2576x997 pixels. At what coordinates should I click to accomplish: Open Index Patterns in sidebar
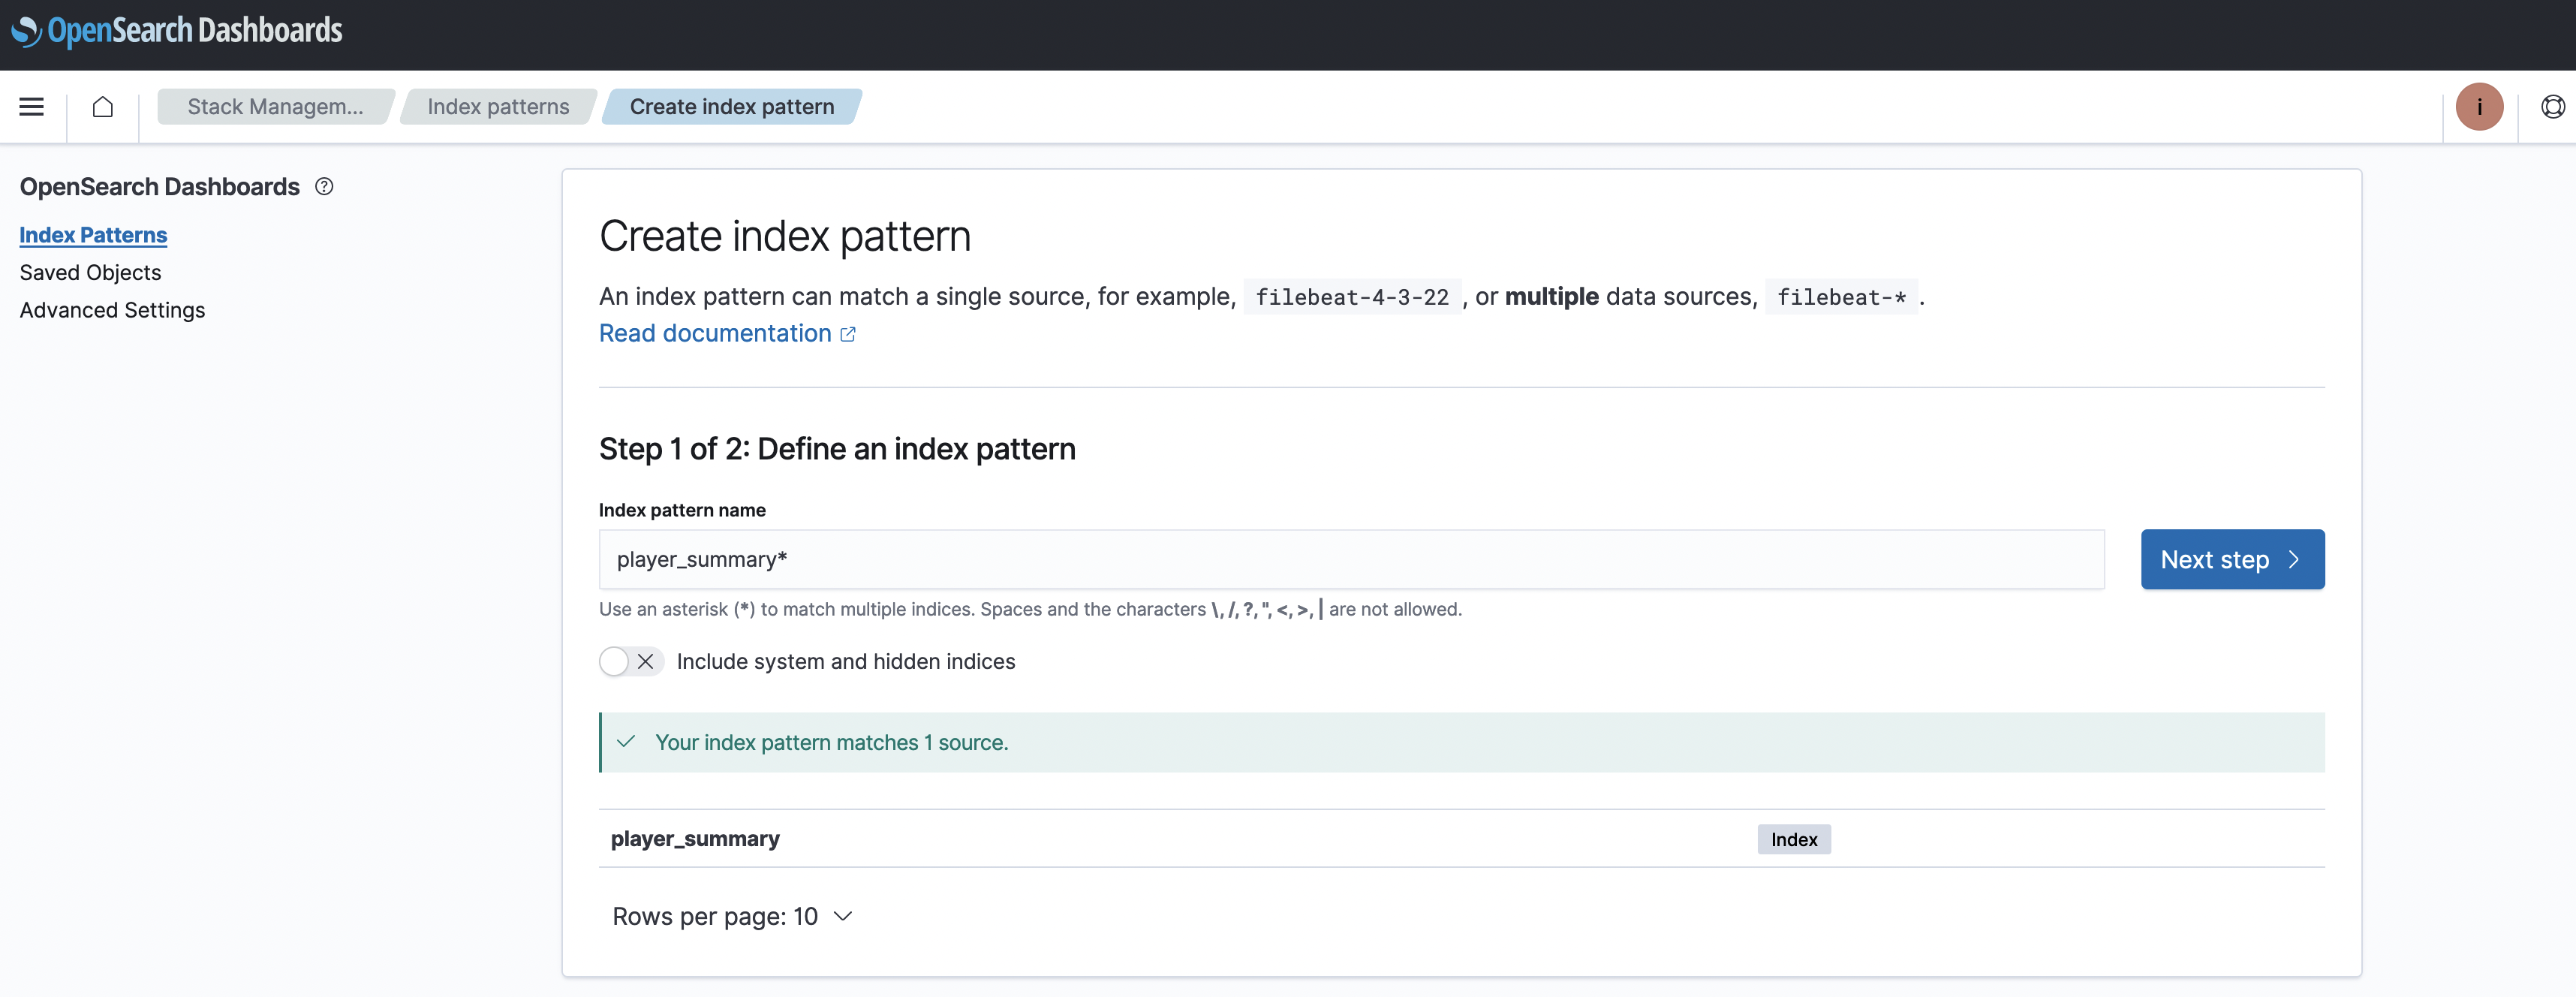coord(93,235)
